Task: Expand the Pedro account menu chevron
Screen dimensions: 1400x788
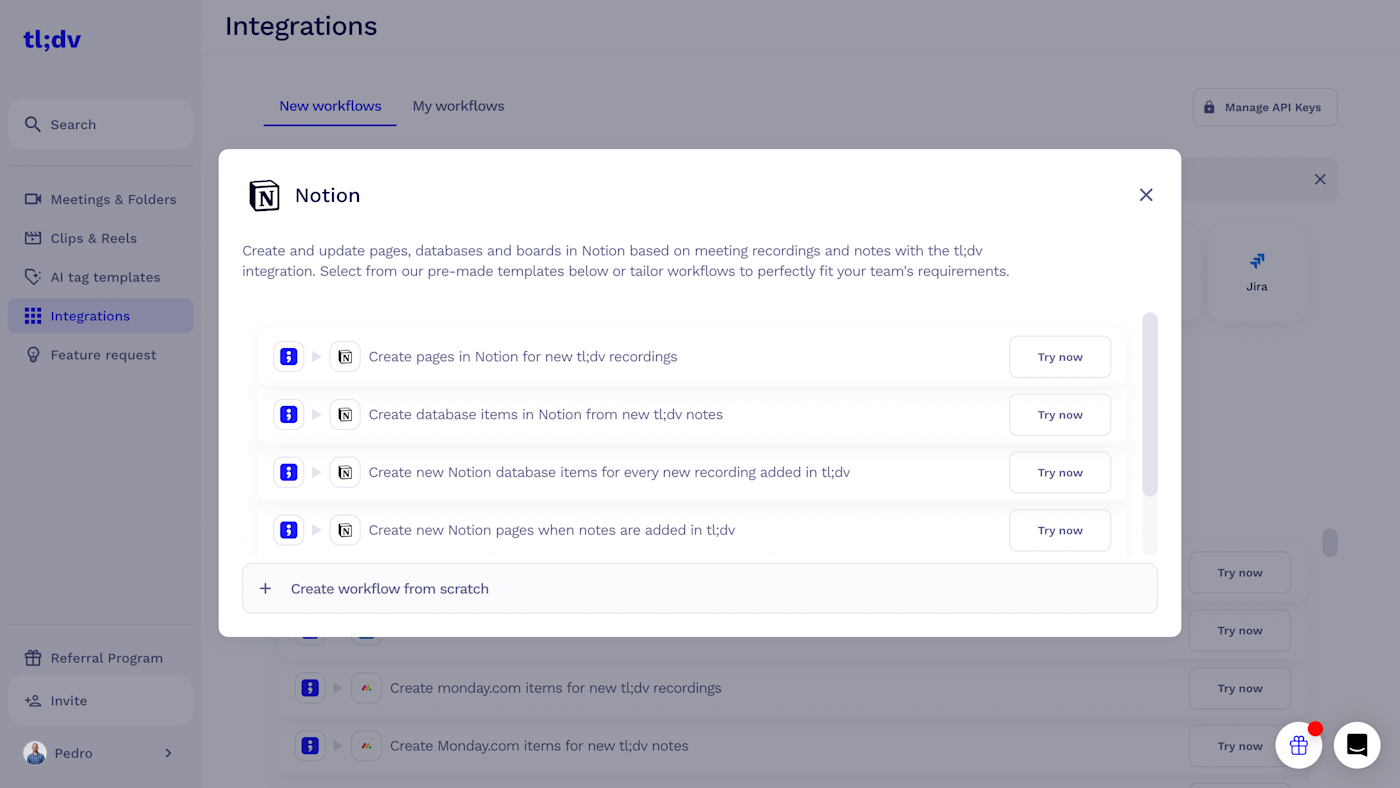Action: (168, 753)
